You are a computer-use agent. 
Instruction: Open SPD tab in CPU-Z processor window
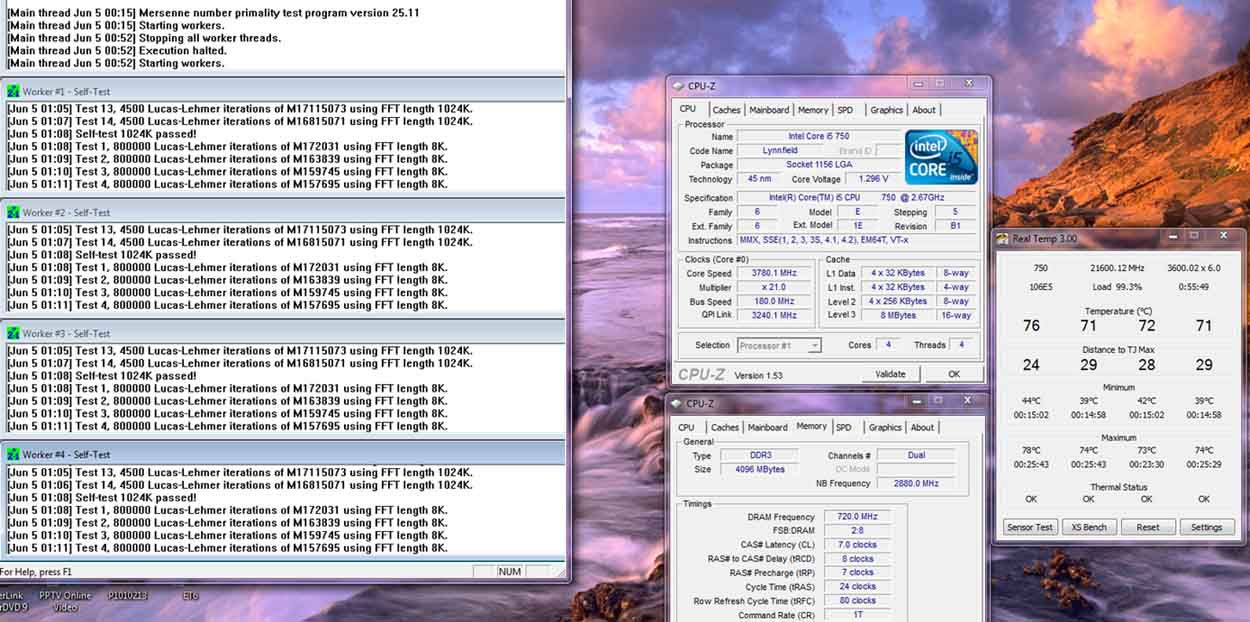pos(846,110)
